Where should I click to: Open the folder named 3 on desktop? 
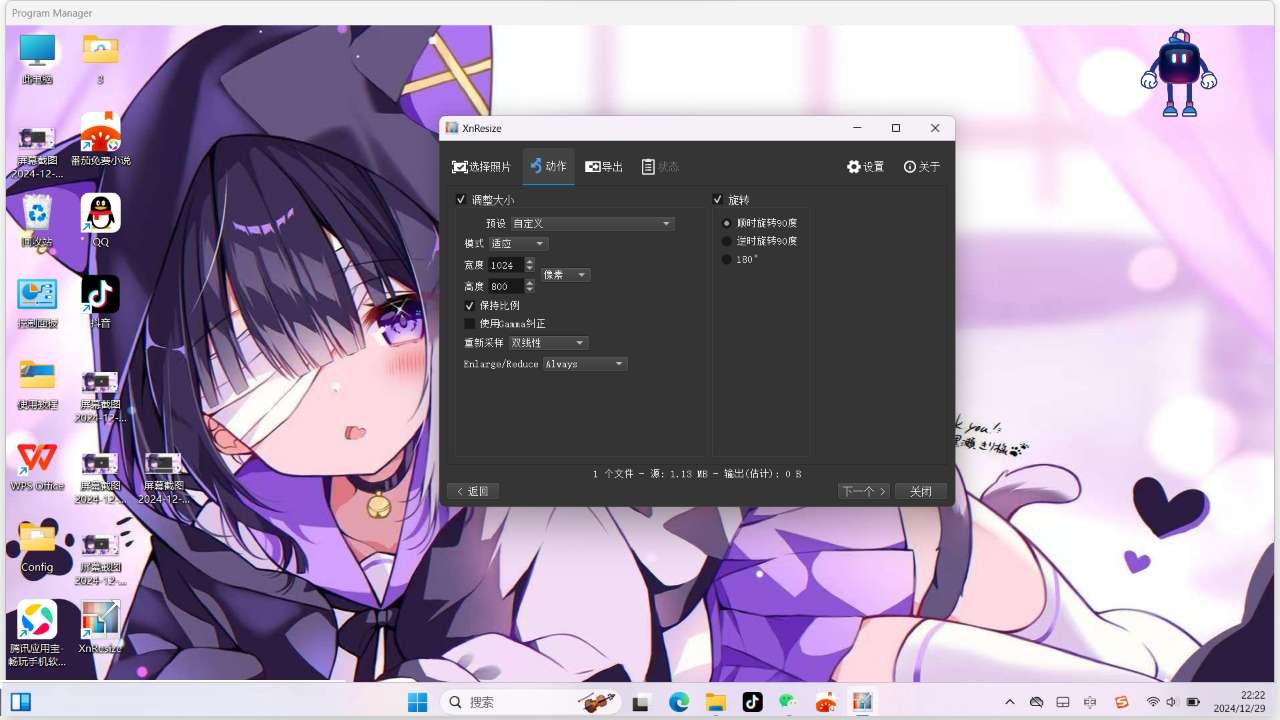click(100, 60)
